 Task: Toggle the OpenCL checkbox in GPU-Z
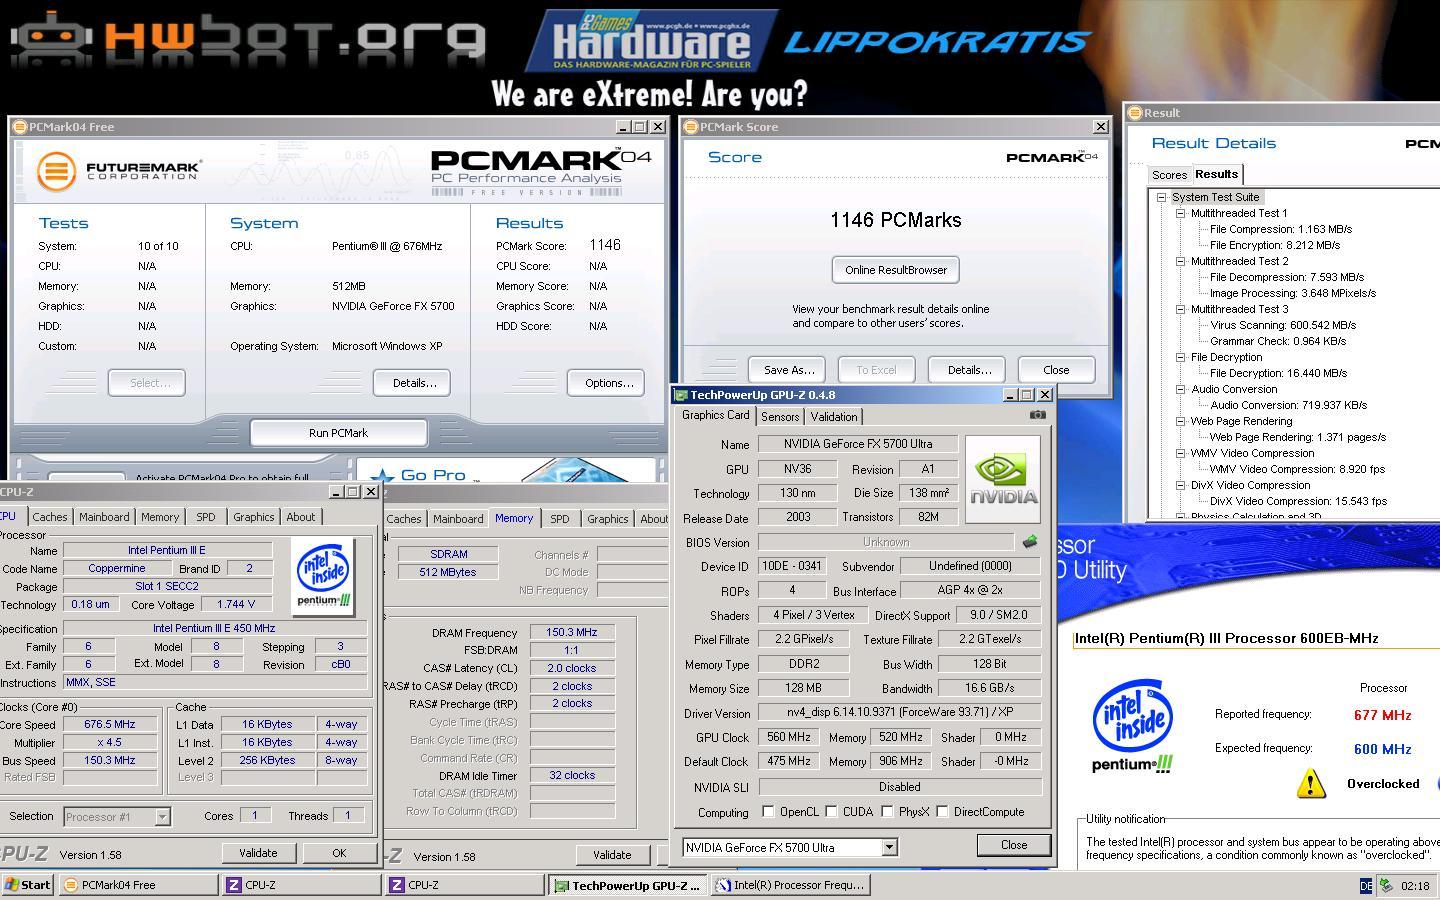(x=768, y=812)
